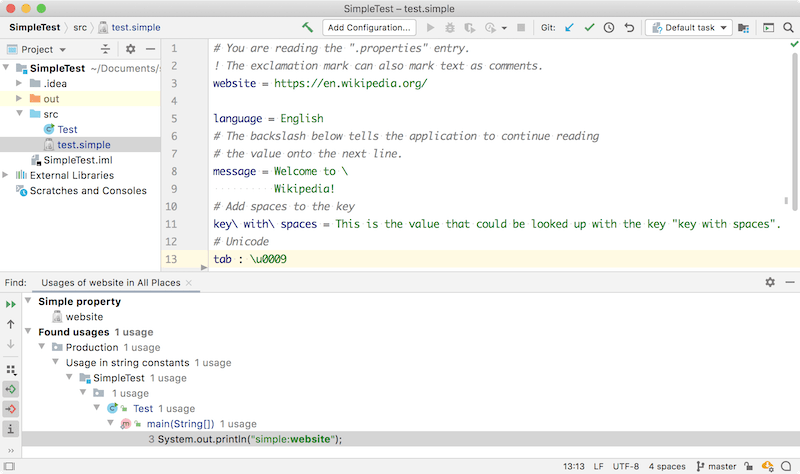The height and width of the screenshot is (474, 800).
Task: Expand the out folder in project tree
Action: coord(19,98)
